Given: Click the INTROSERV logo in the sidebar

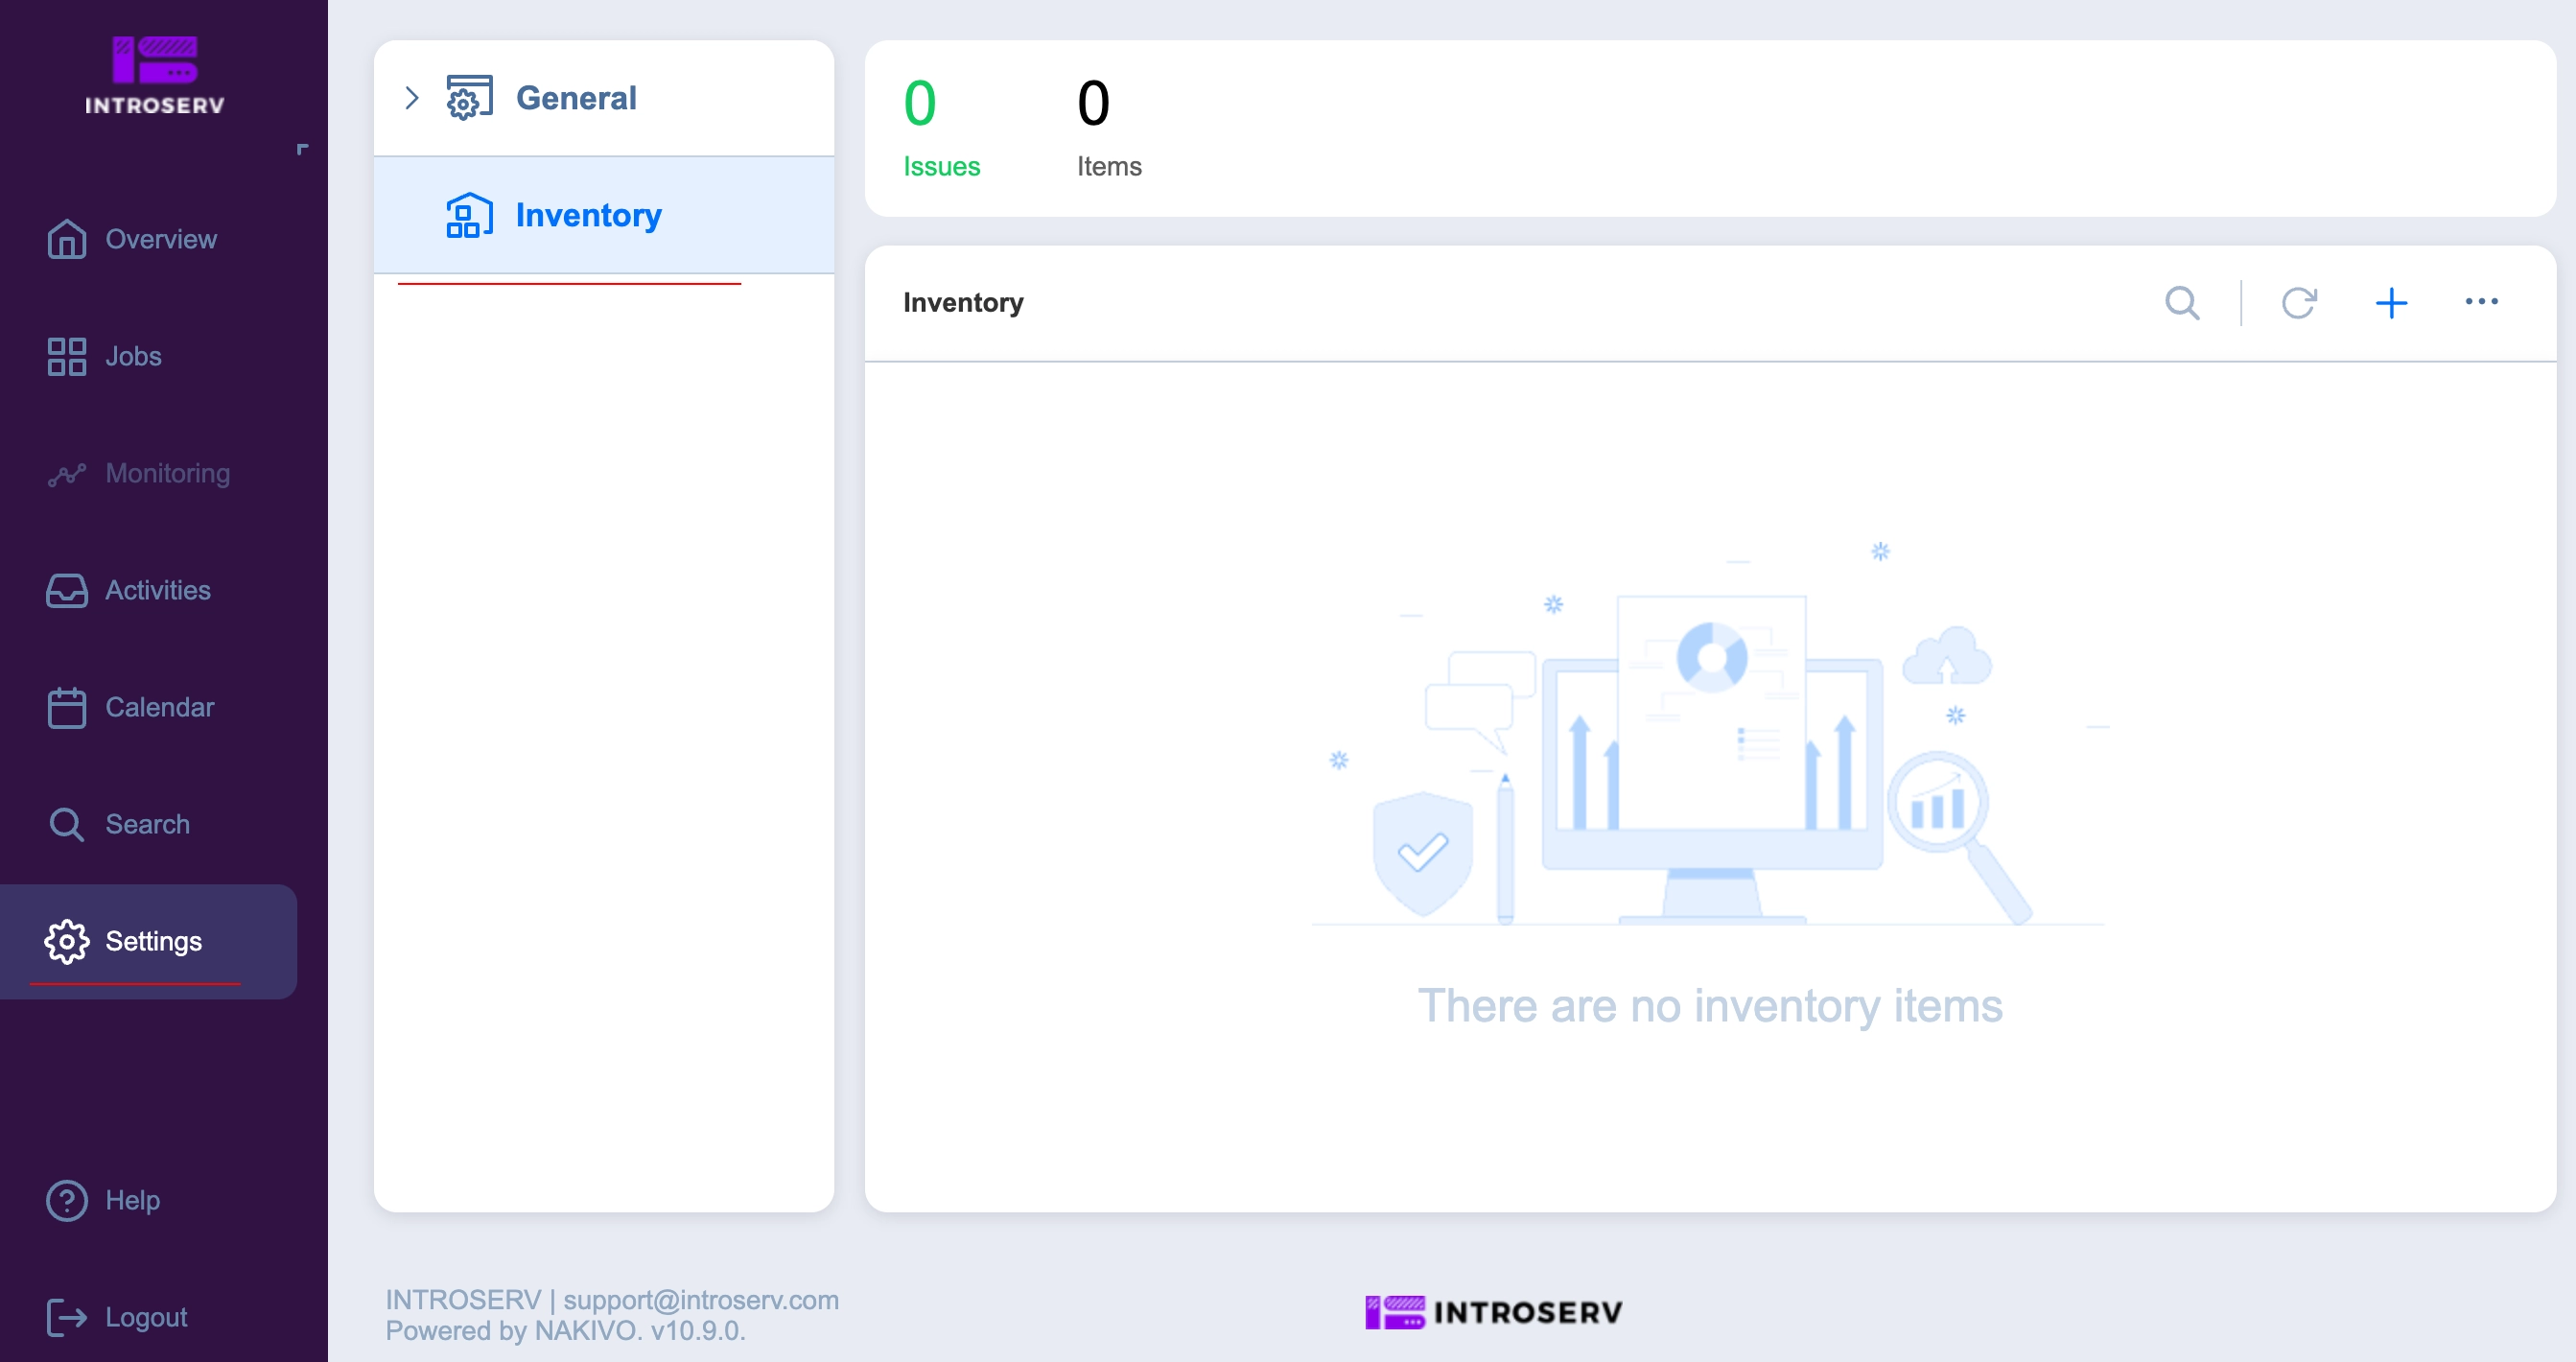Looking at the screenshot, I should coord(155,75).
